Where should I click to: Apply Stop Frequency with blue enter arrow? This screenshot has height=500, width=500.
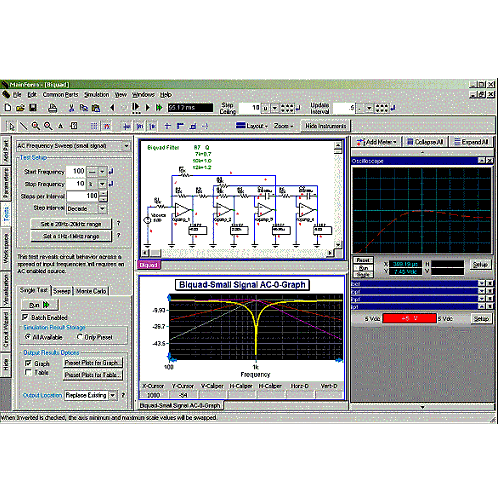111,184
